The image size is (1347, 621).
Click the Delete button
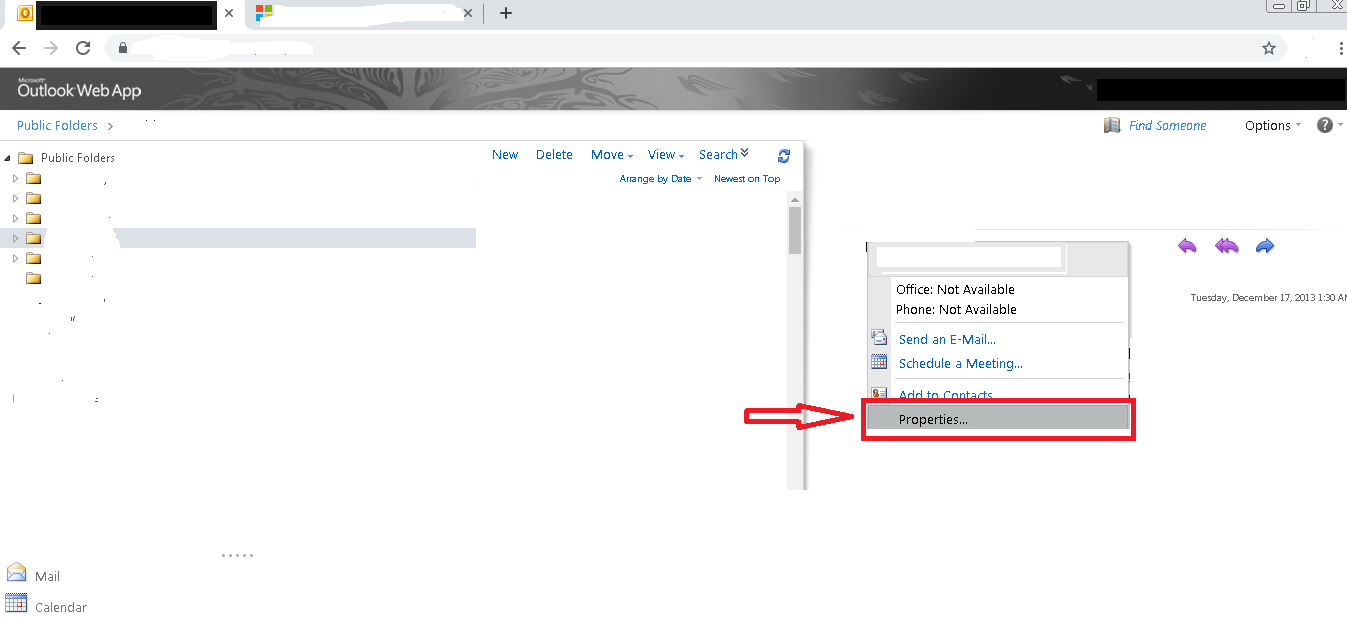554,155
